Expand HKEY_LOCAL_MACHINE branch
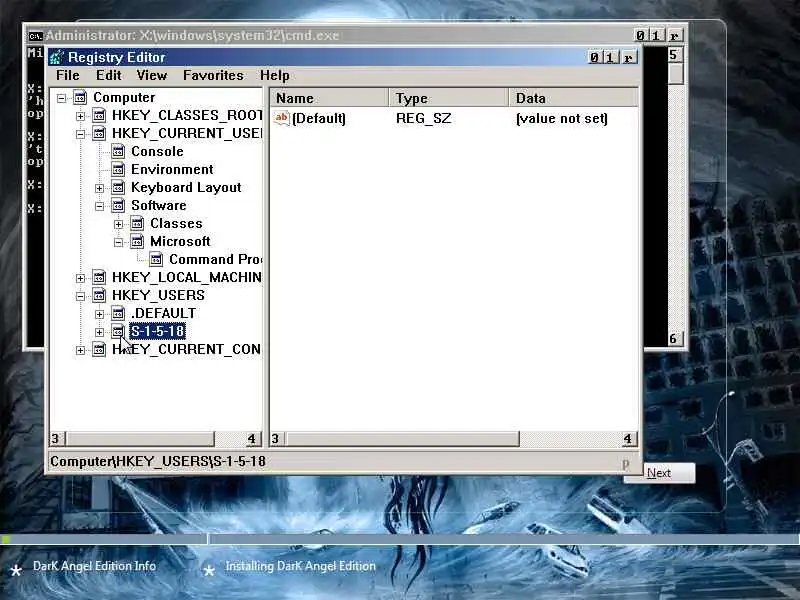This screenshot has width=800, height=600. [81, 278]
